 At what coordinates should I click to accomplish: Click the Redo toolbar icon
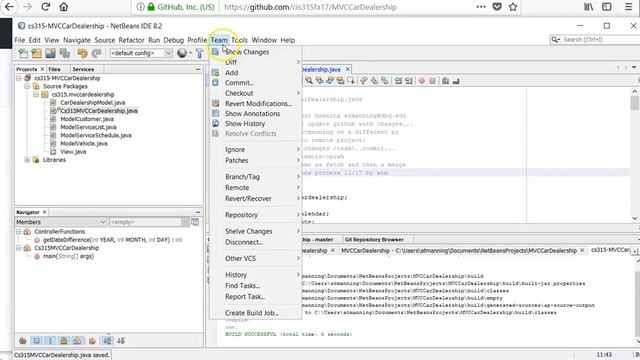pyautogui.click(x=96, y=53)
